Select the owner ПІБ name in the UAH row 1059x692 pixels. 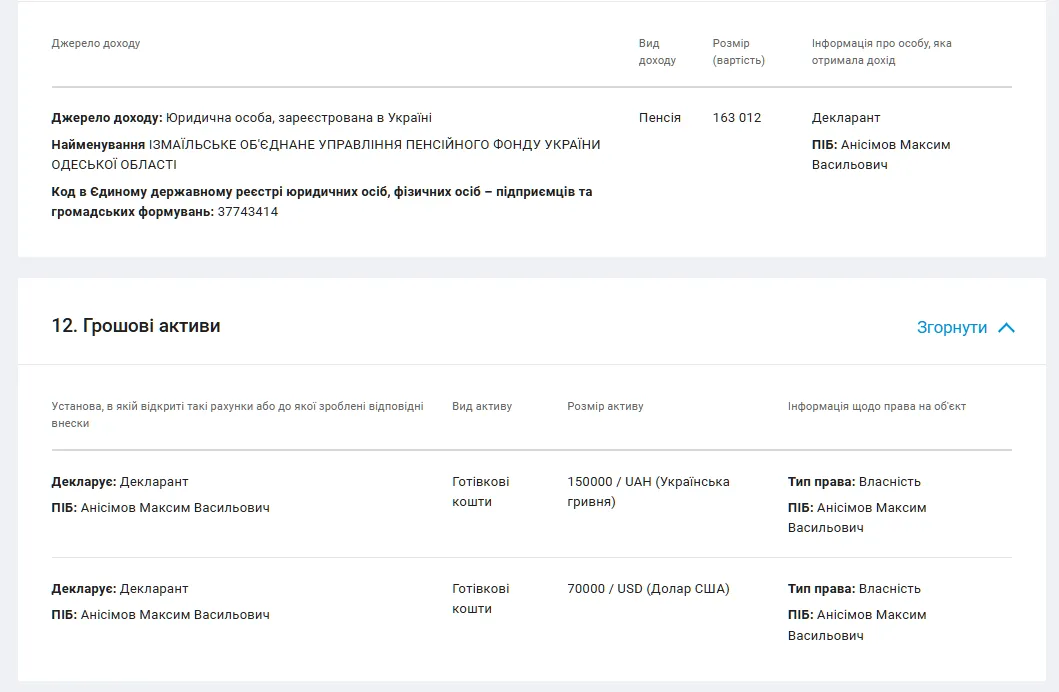(x=857, y=518)
